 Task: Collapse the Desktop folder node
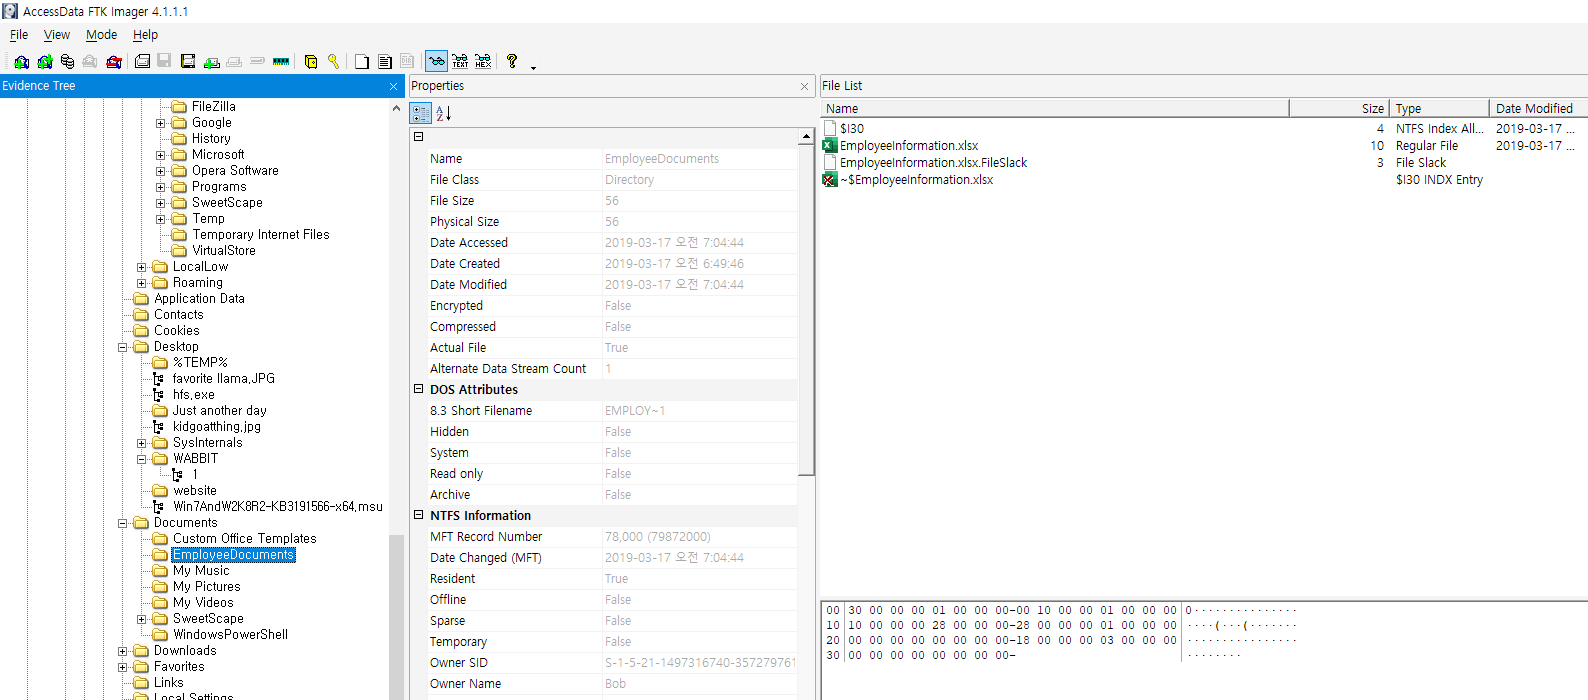pyautogui.click(x=122, y=347)
